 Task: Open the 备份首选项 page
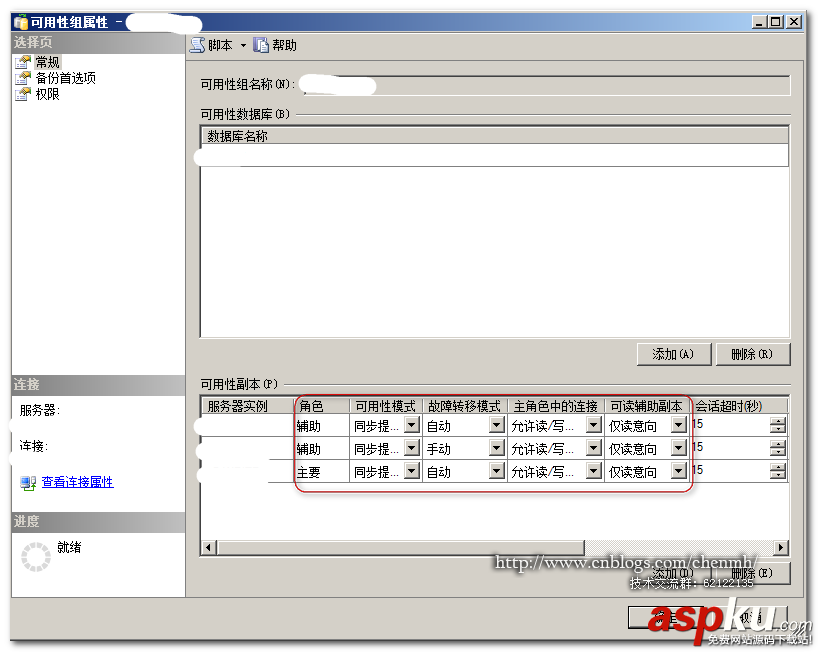point(65,78)
